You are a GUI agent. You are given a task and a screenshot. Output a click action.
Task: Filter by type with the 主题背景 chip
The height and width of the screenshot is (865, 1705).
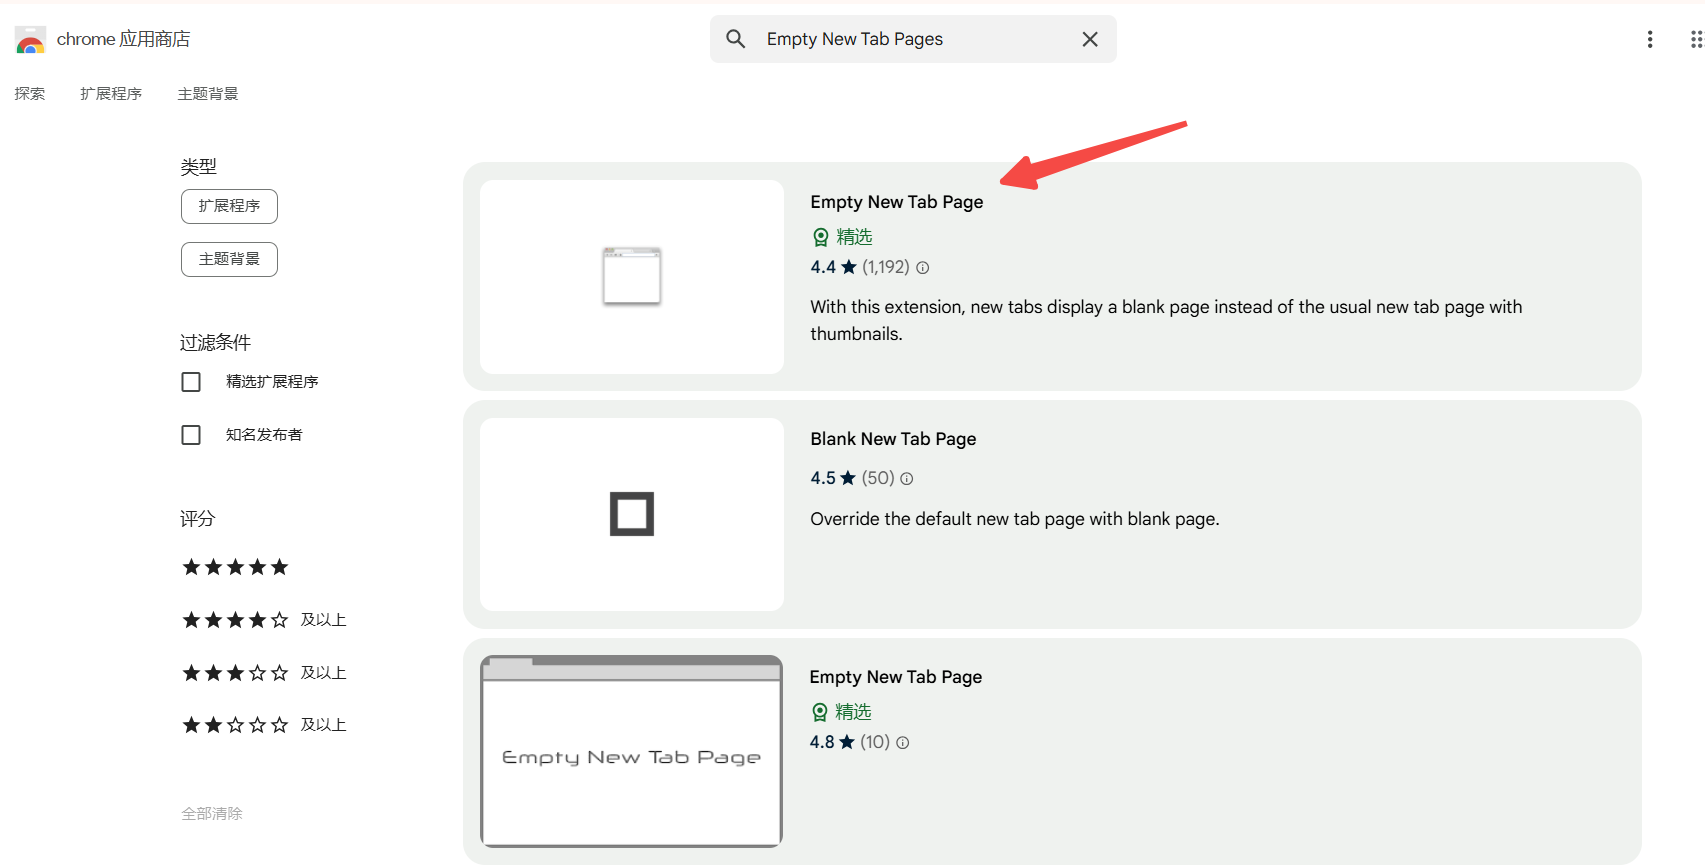pyautogui.click(x=229, y=259)
